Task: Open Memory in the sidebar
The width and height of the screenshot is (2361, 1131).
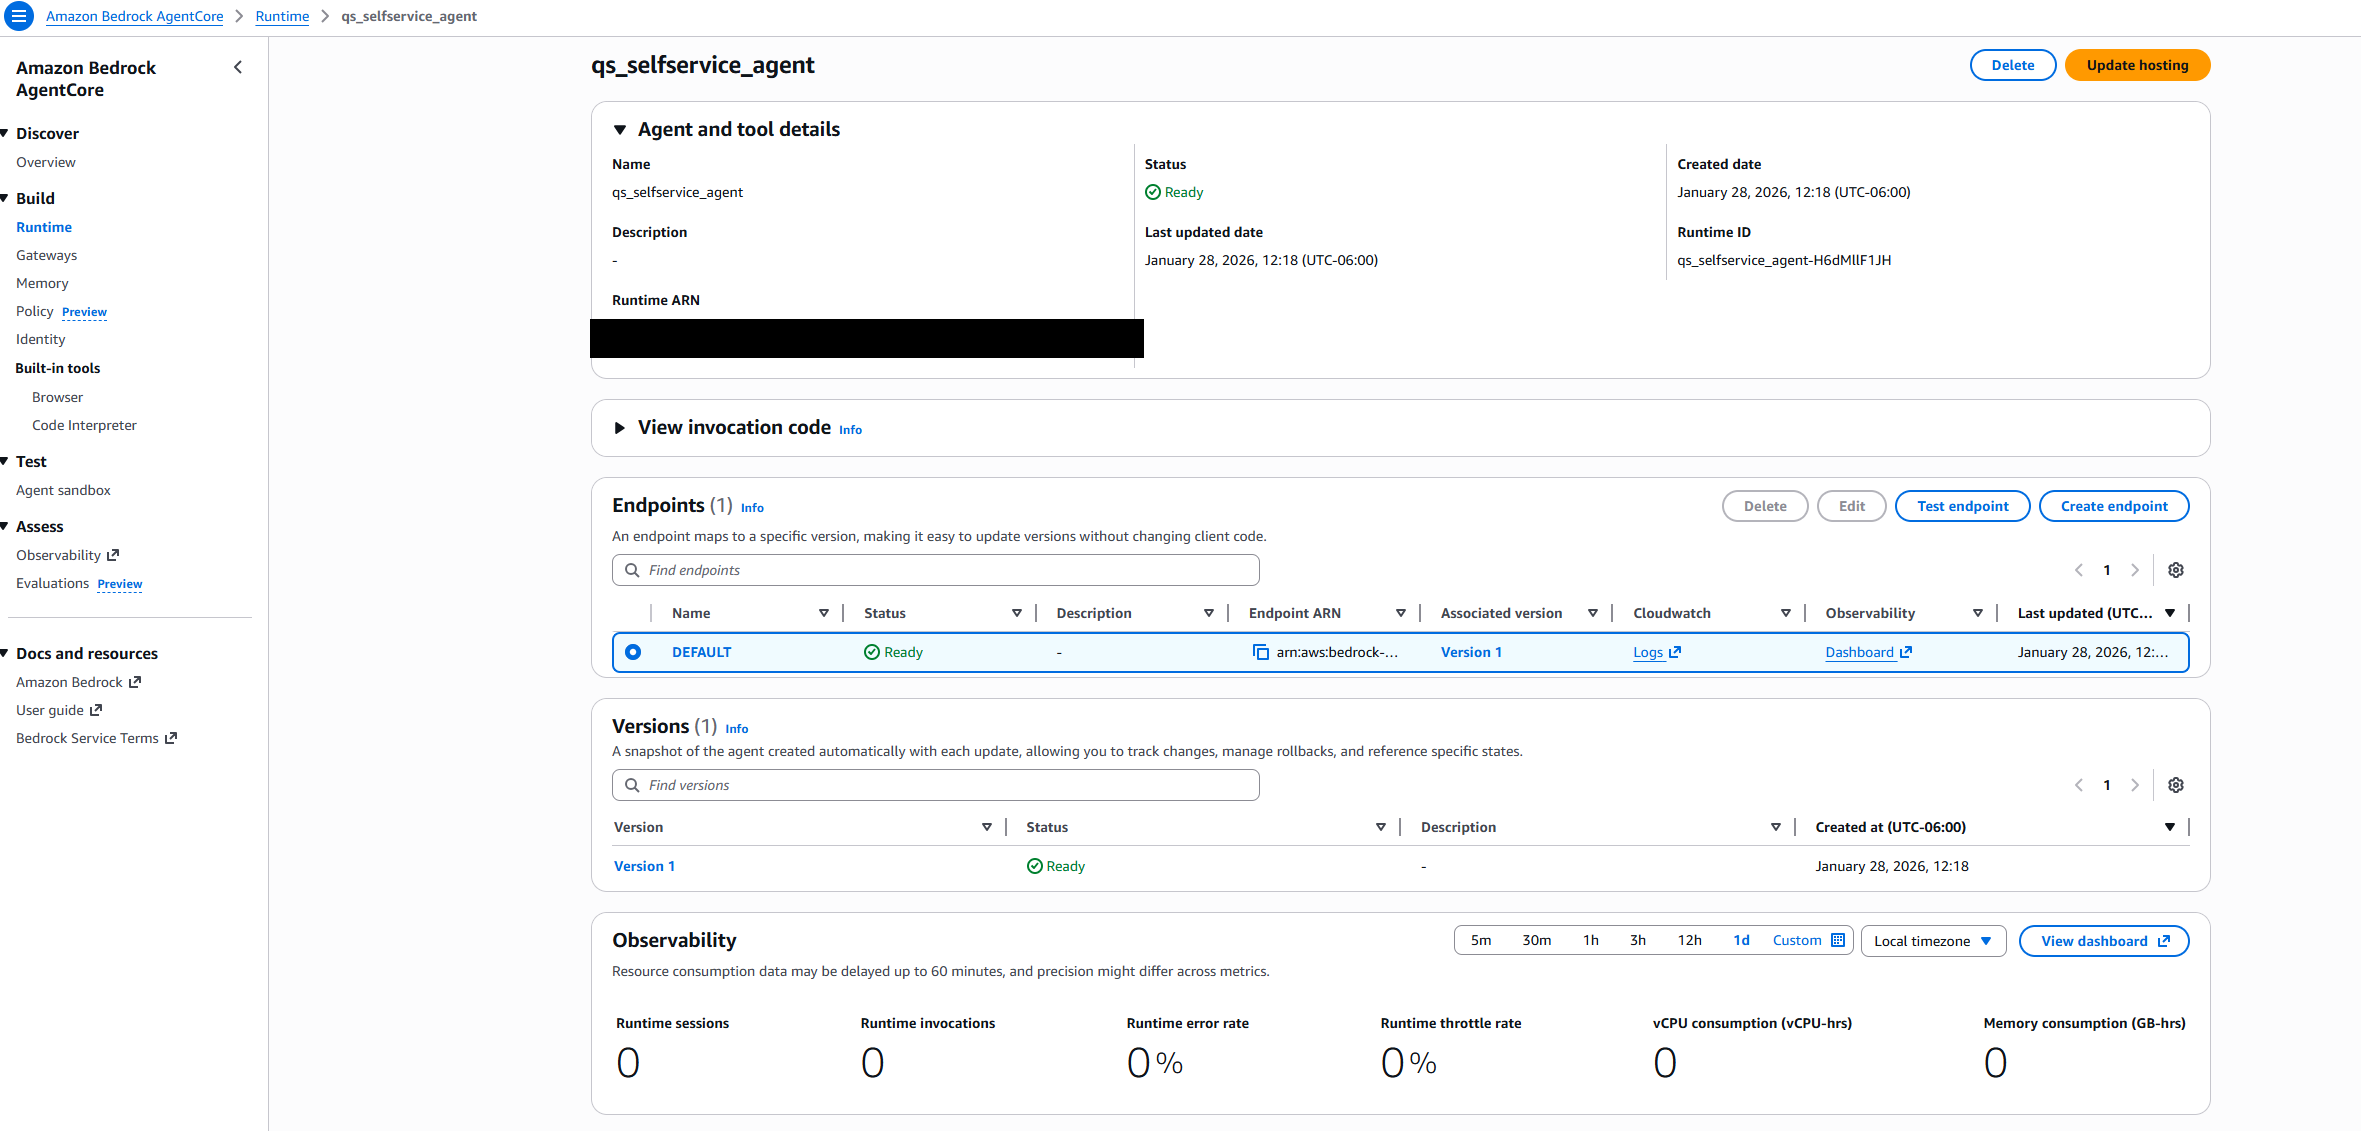Action: coord(42,283)
